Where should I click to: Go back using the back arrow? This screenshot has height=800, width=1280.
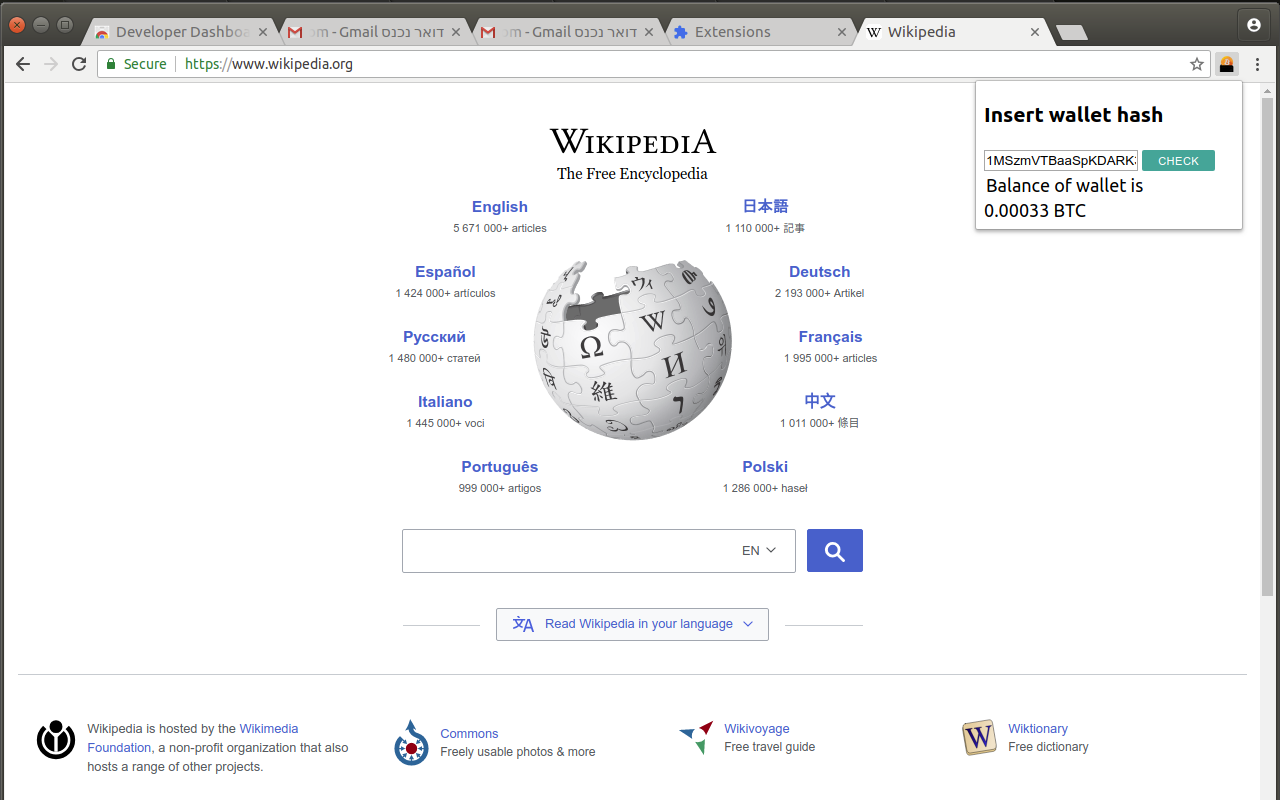tap(23, 64)
